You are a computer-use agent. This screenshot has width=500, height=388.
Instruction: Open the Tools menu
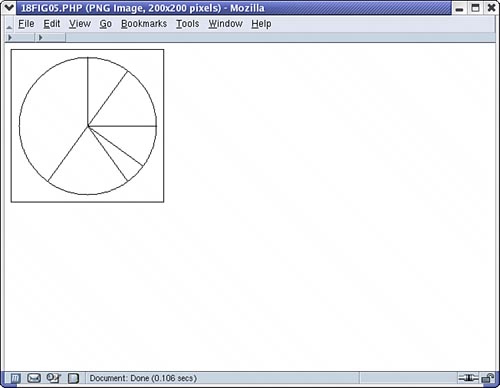point(188,24)
